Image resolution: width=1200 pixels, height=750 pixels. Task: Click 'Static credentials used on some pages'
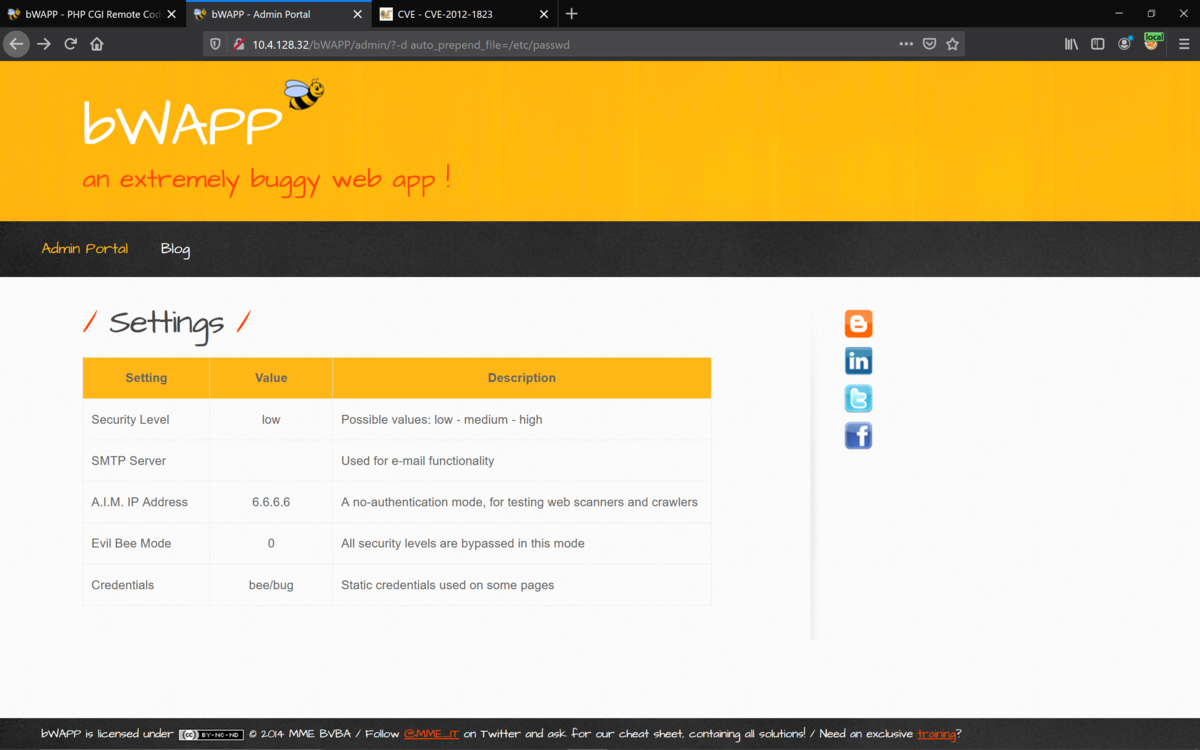[447, 585]
